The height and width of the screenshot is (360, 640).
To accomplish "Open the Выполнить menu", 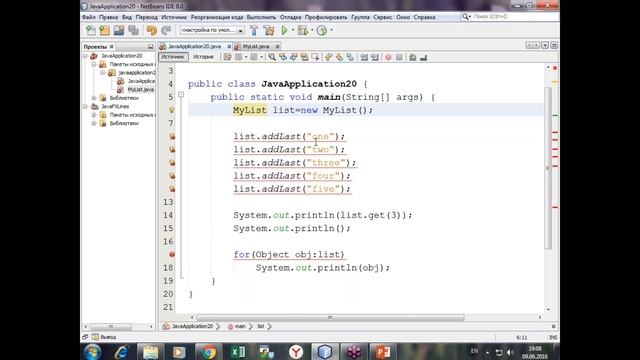I will point(262,17).
